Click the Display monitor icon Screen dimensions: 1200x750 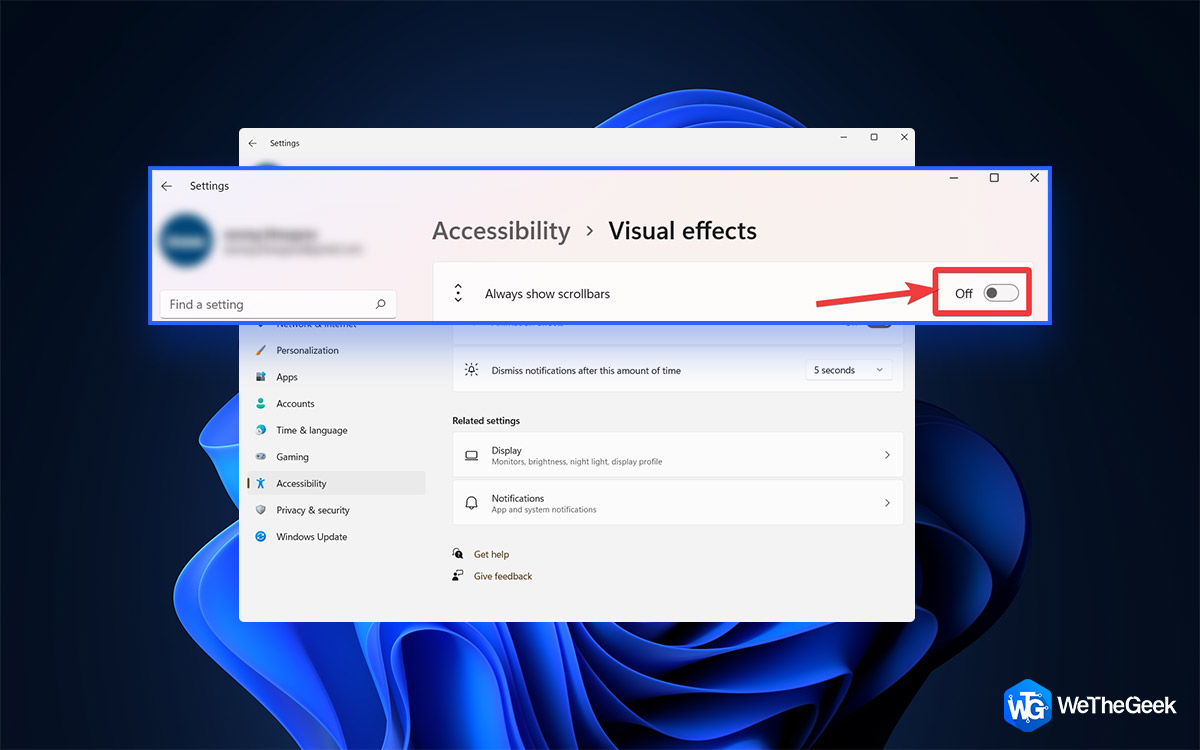click(x=472, y=455)
